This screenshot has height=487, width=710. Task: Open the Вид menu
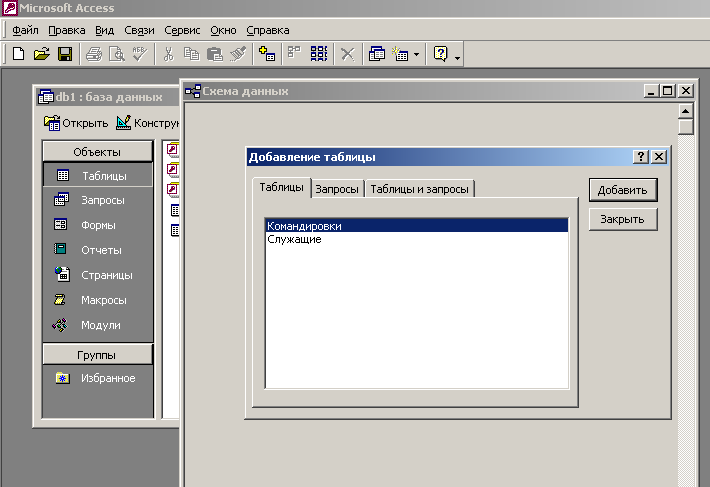click(x=105, y=30)
